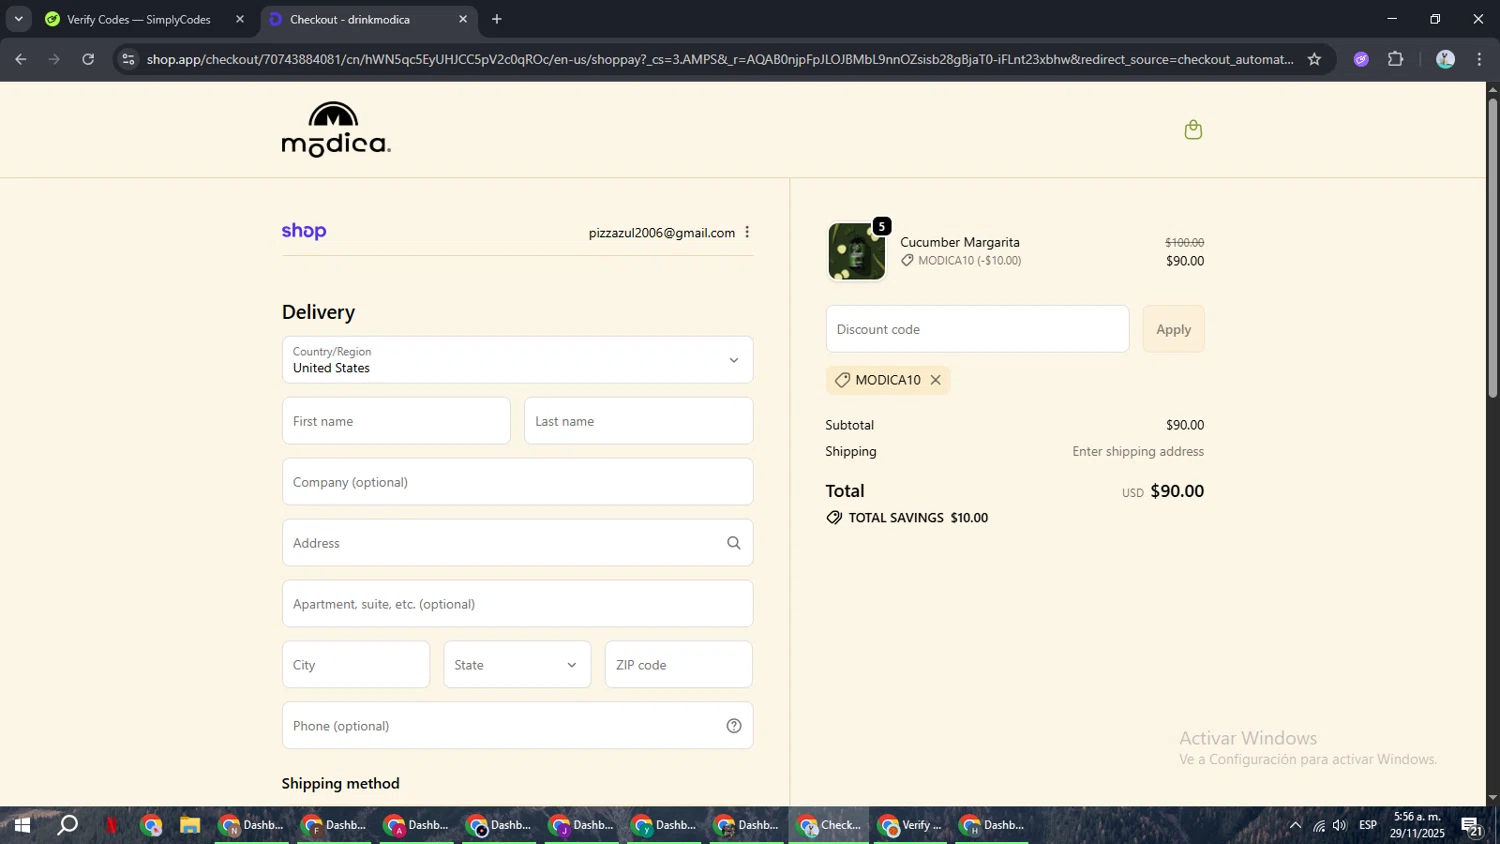Focus the First name field
This screenshot has height=844, width=1500.
[x=396, y=421]
